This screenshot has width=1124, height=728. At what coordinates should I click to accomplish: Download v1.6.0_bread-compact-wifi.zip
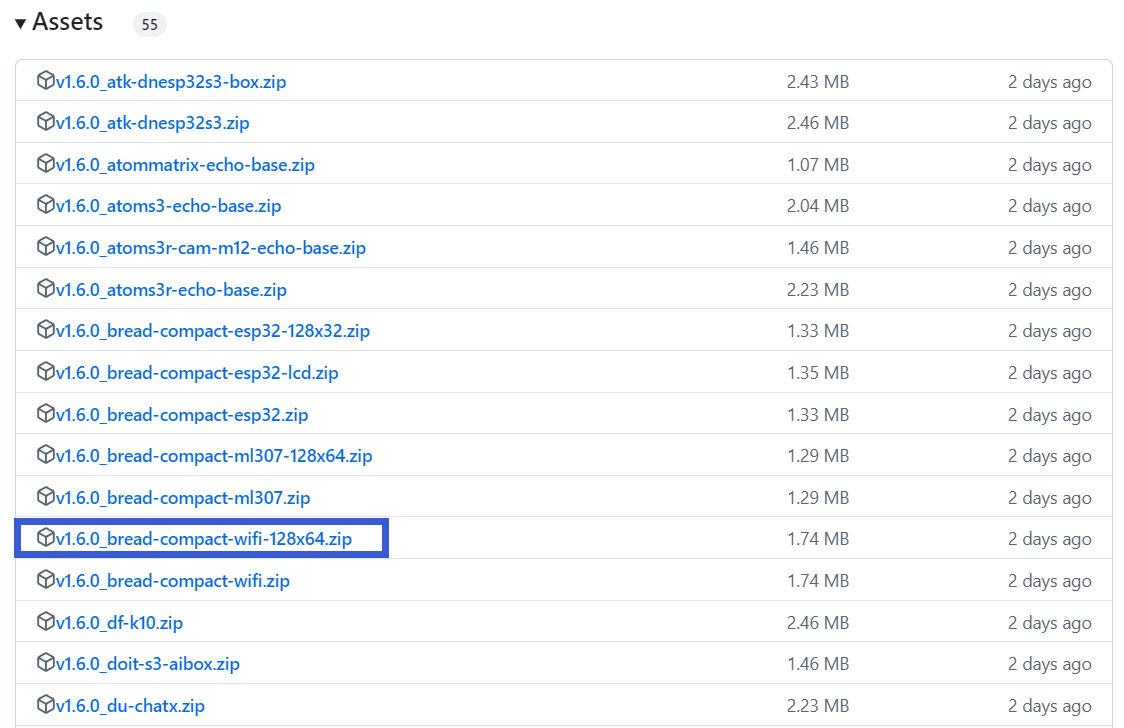pyautogui.click(x=173, y=581)
